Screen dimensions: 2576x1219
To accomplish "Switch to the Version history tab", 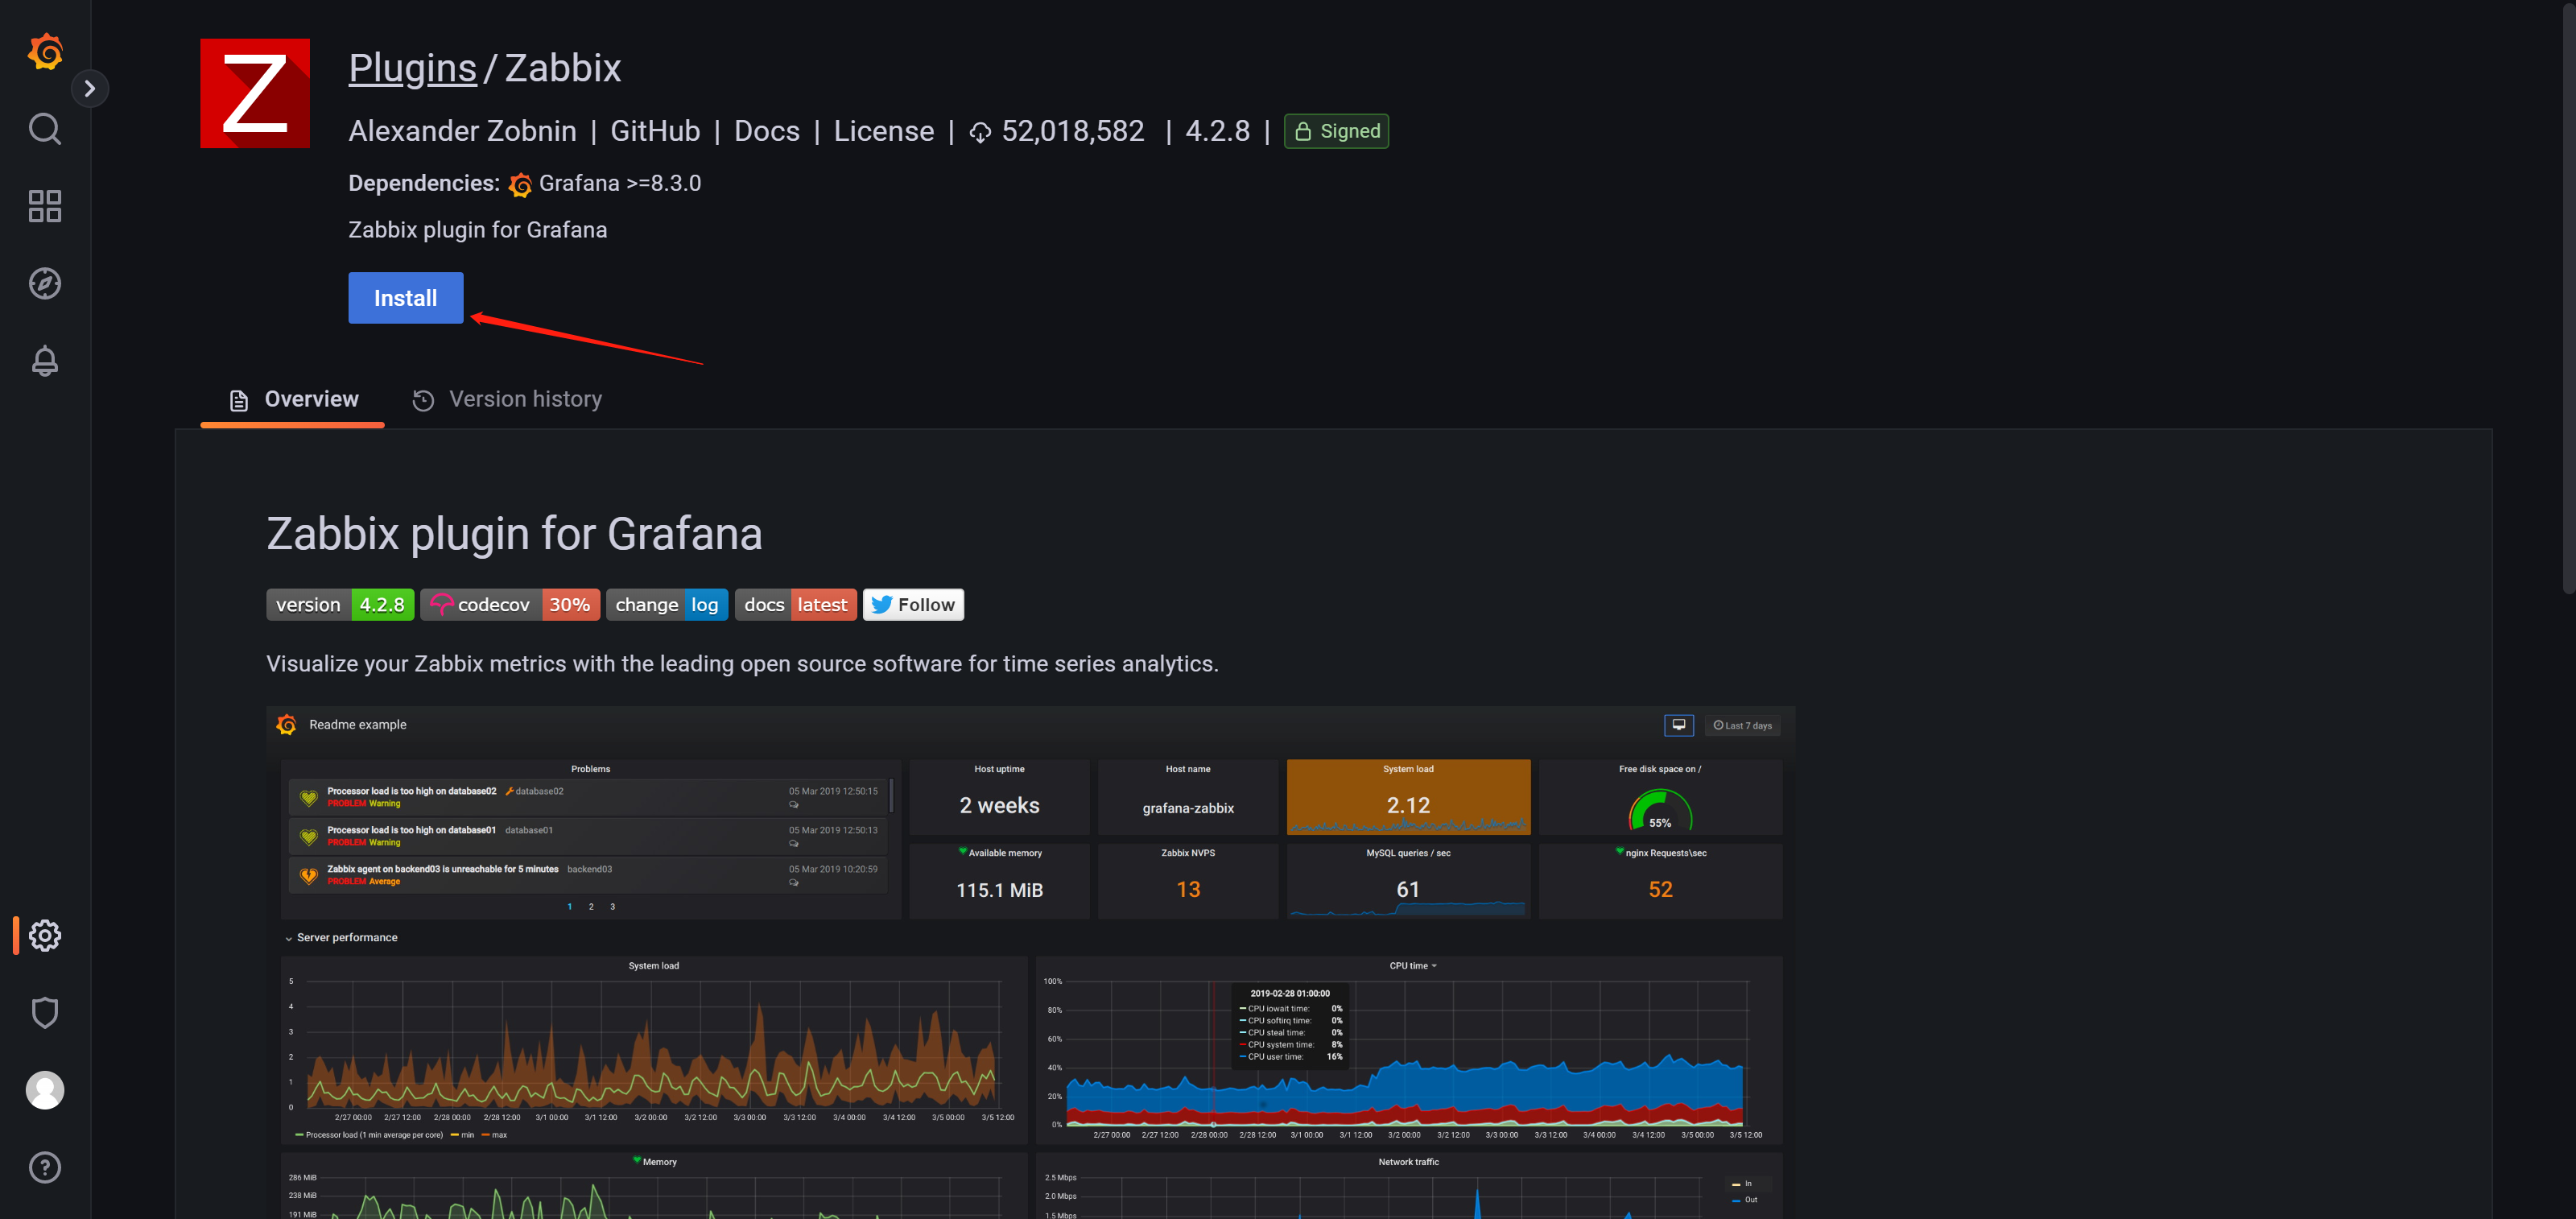I will point(507,400).
